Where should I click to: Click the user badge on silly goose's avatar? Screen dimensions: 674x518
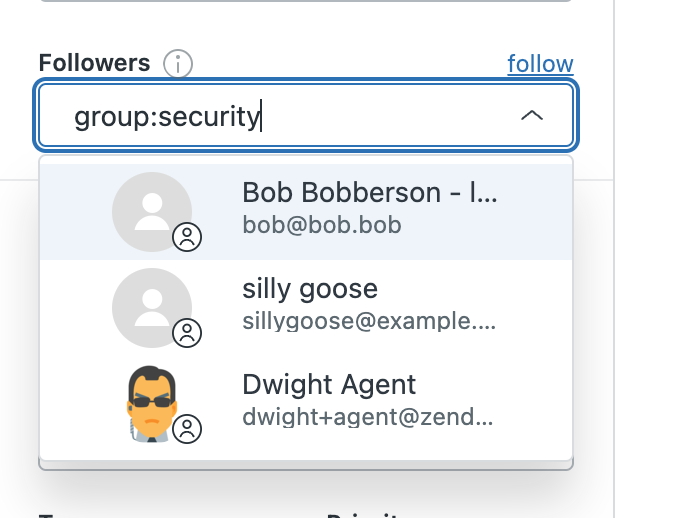click(187, 333)
